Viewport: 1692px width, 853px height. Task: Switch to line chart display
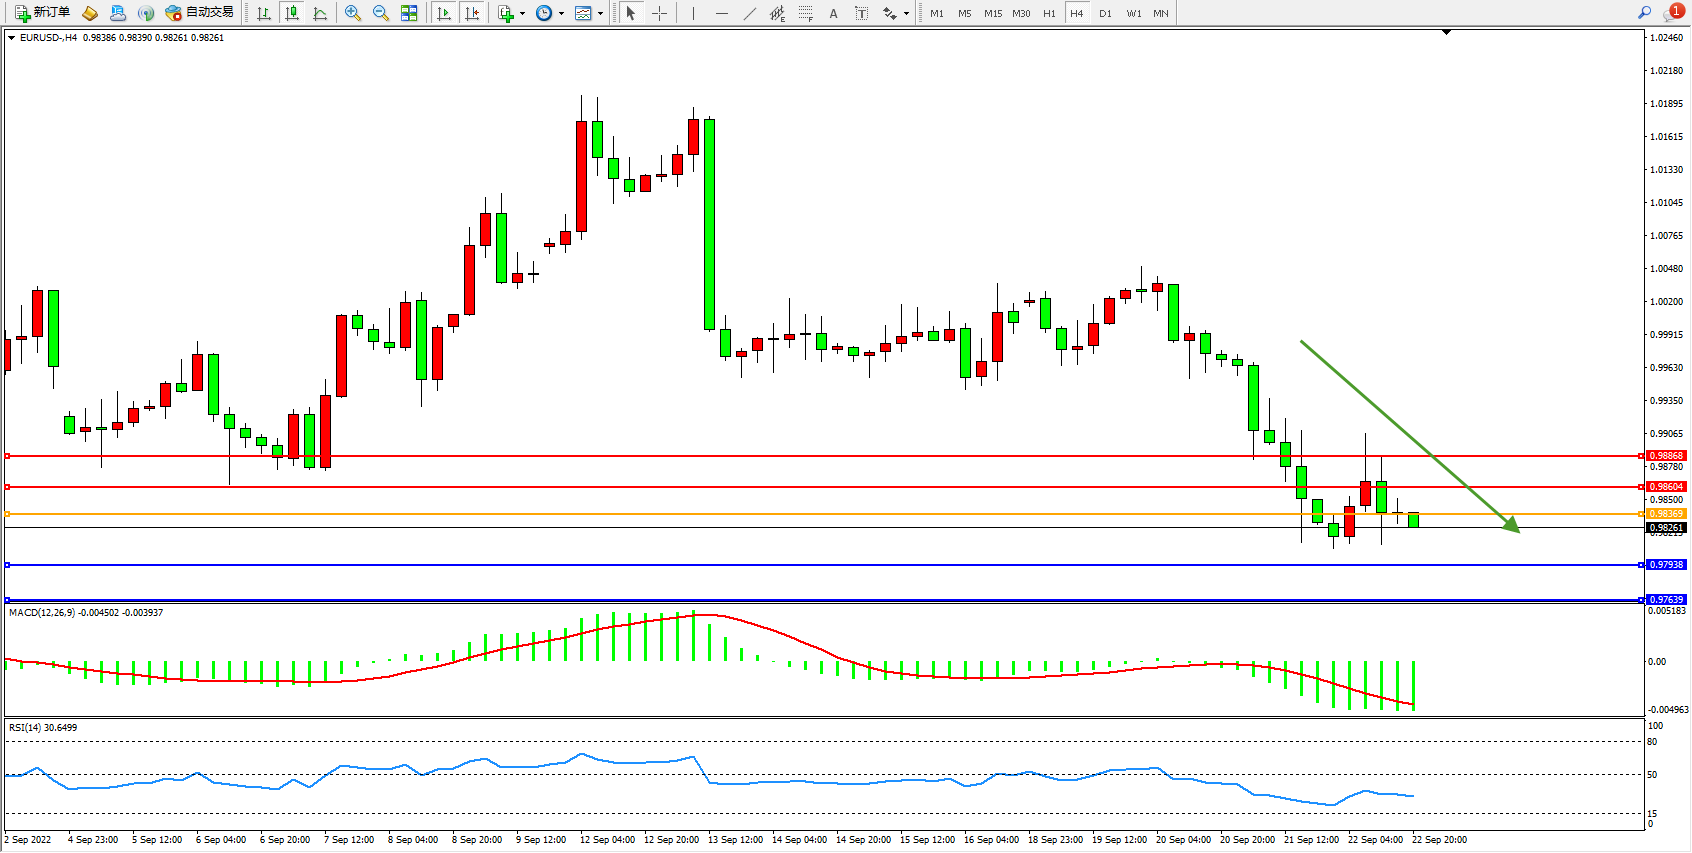tap(320, 13)
